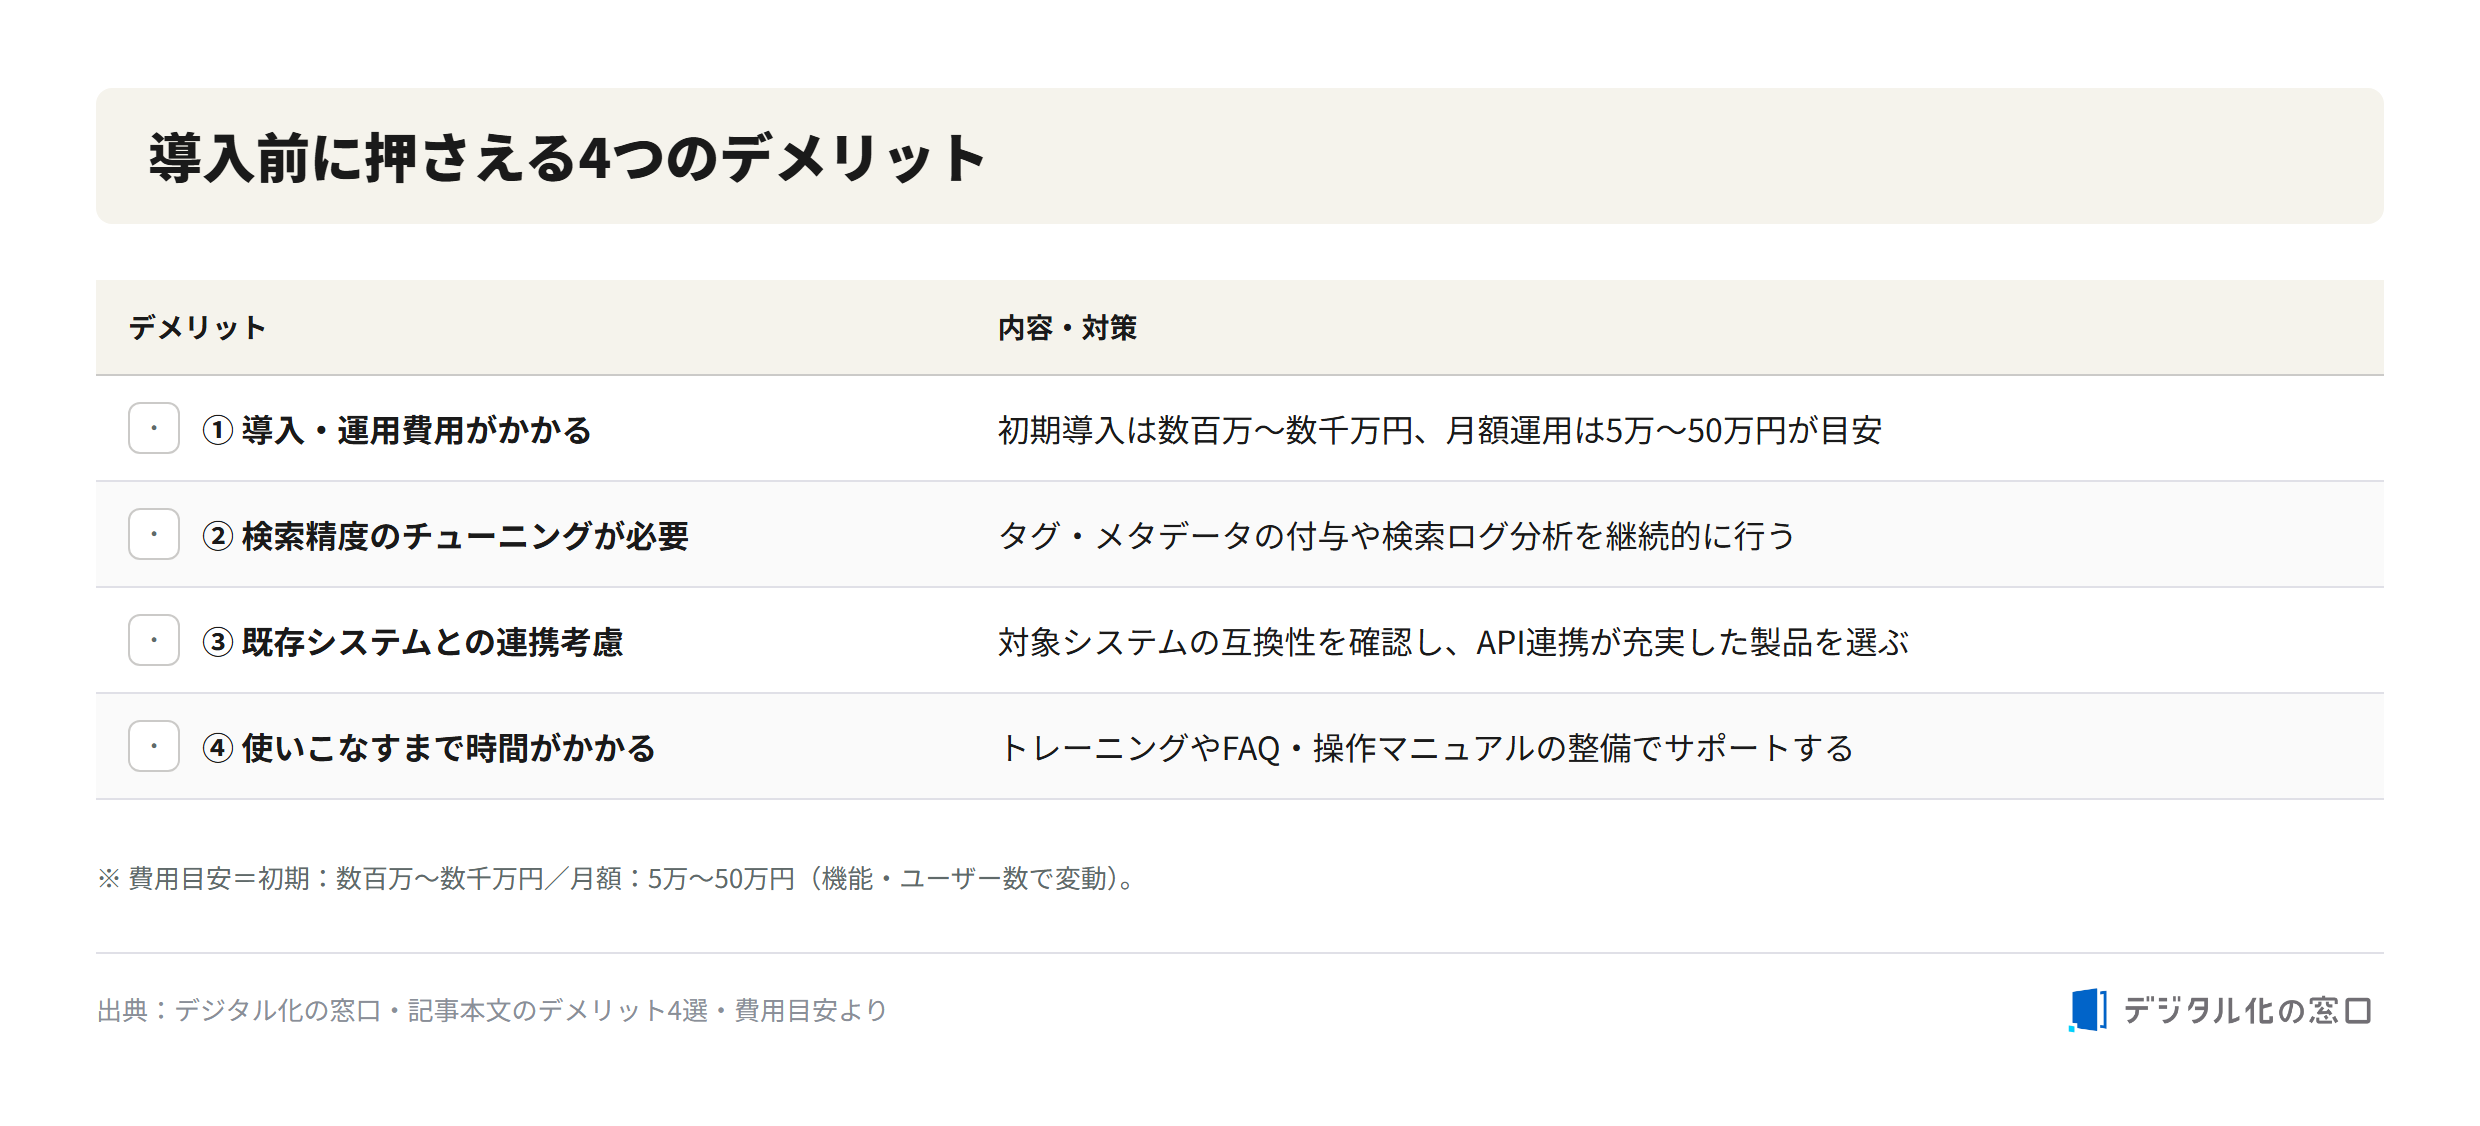This screenshot has width=2480, height=1126.
Task: Click the box icon beside 使いこなすまで時間がかかる
Action: tap(154, 747)
